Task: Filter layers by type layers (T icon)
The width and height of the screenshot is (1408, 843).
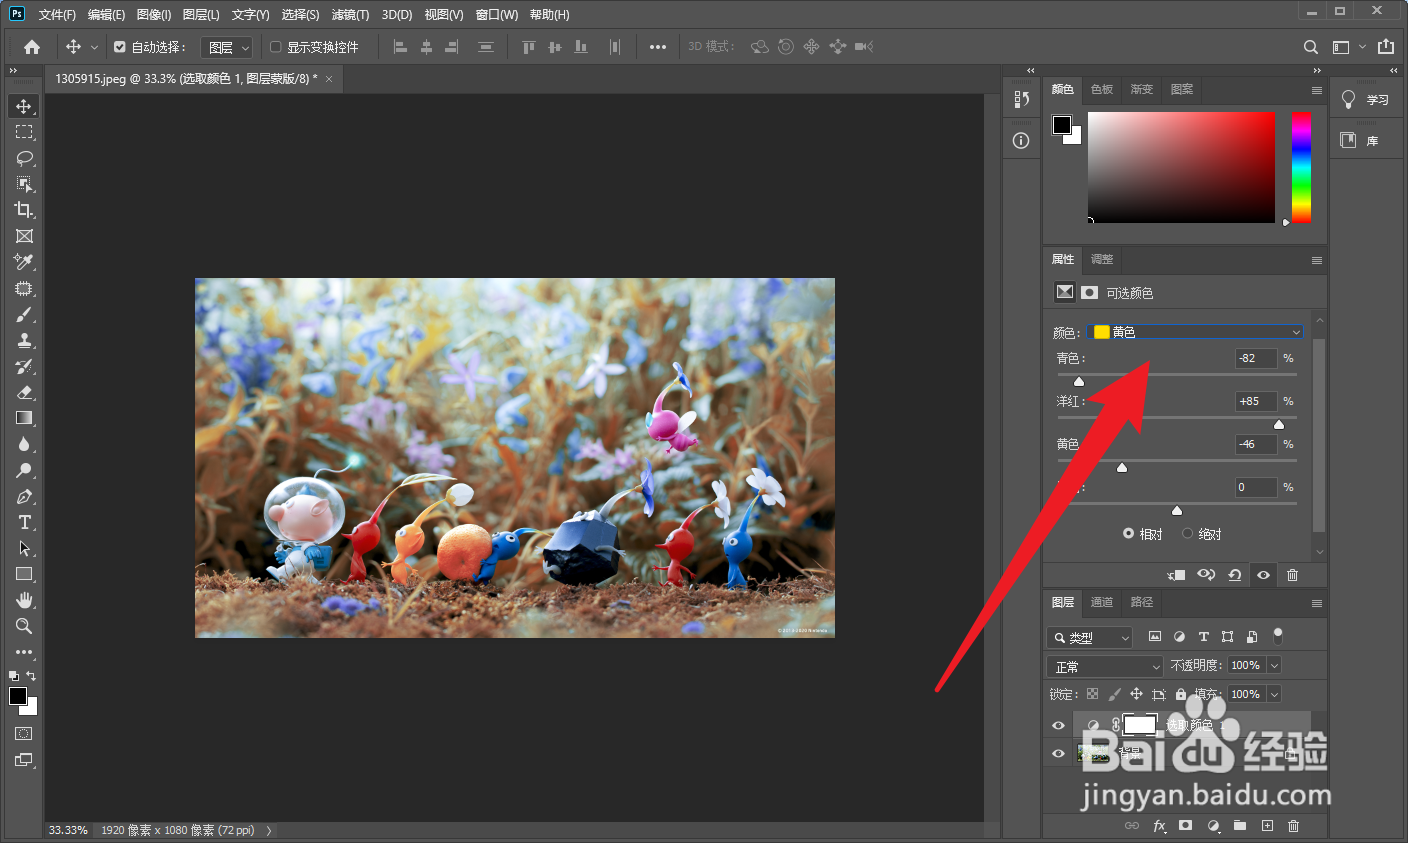Action: point(1203,637)
